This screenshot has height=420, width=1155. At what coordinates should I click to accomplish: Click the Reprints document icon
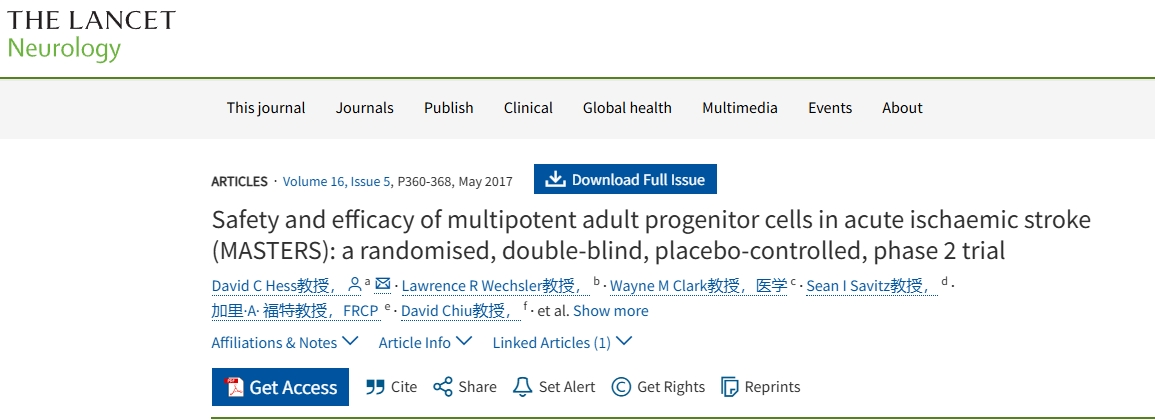(730, 387)
